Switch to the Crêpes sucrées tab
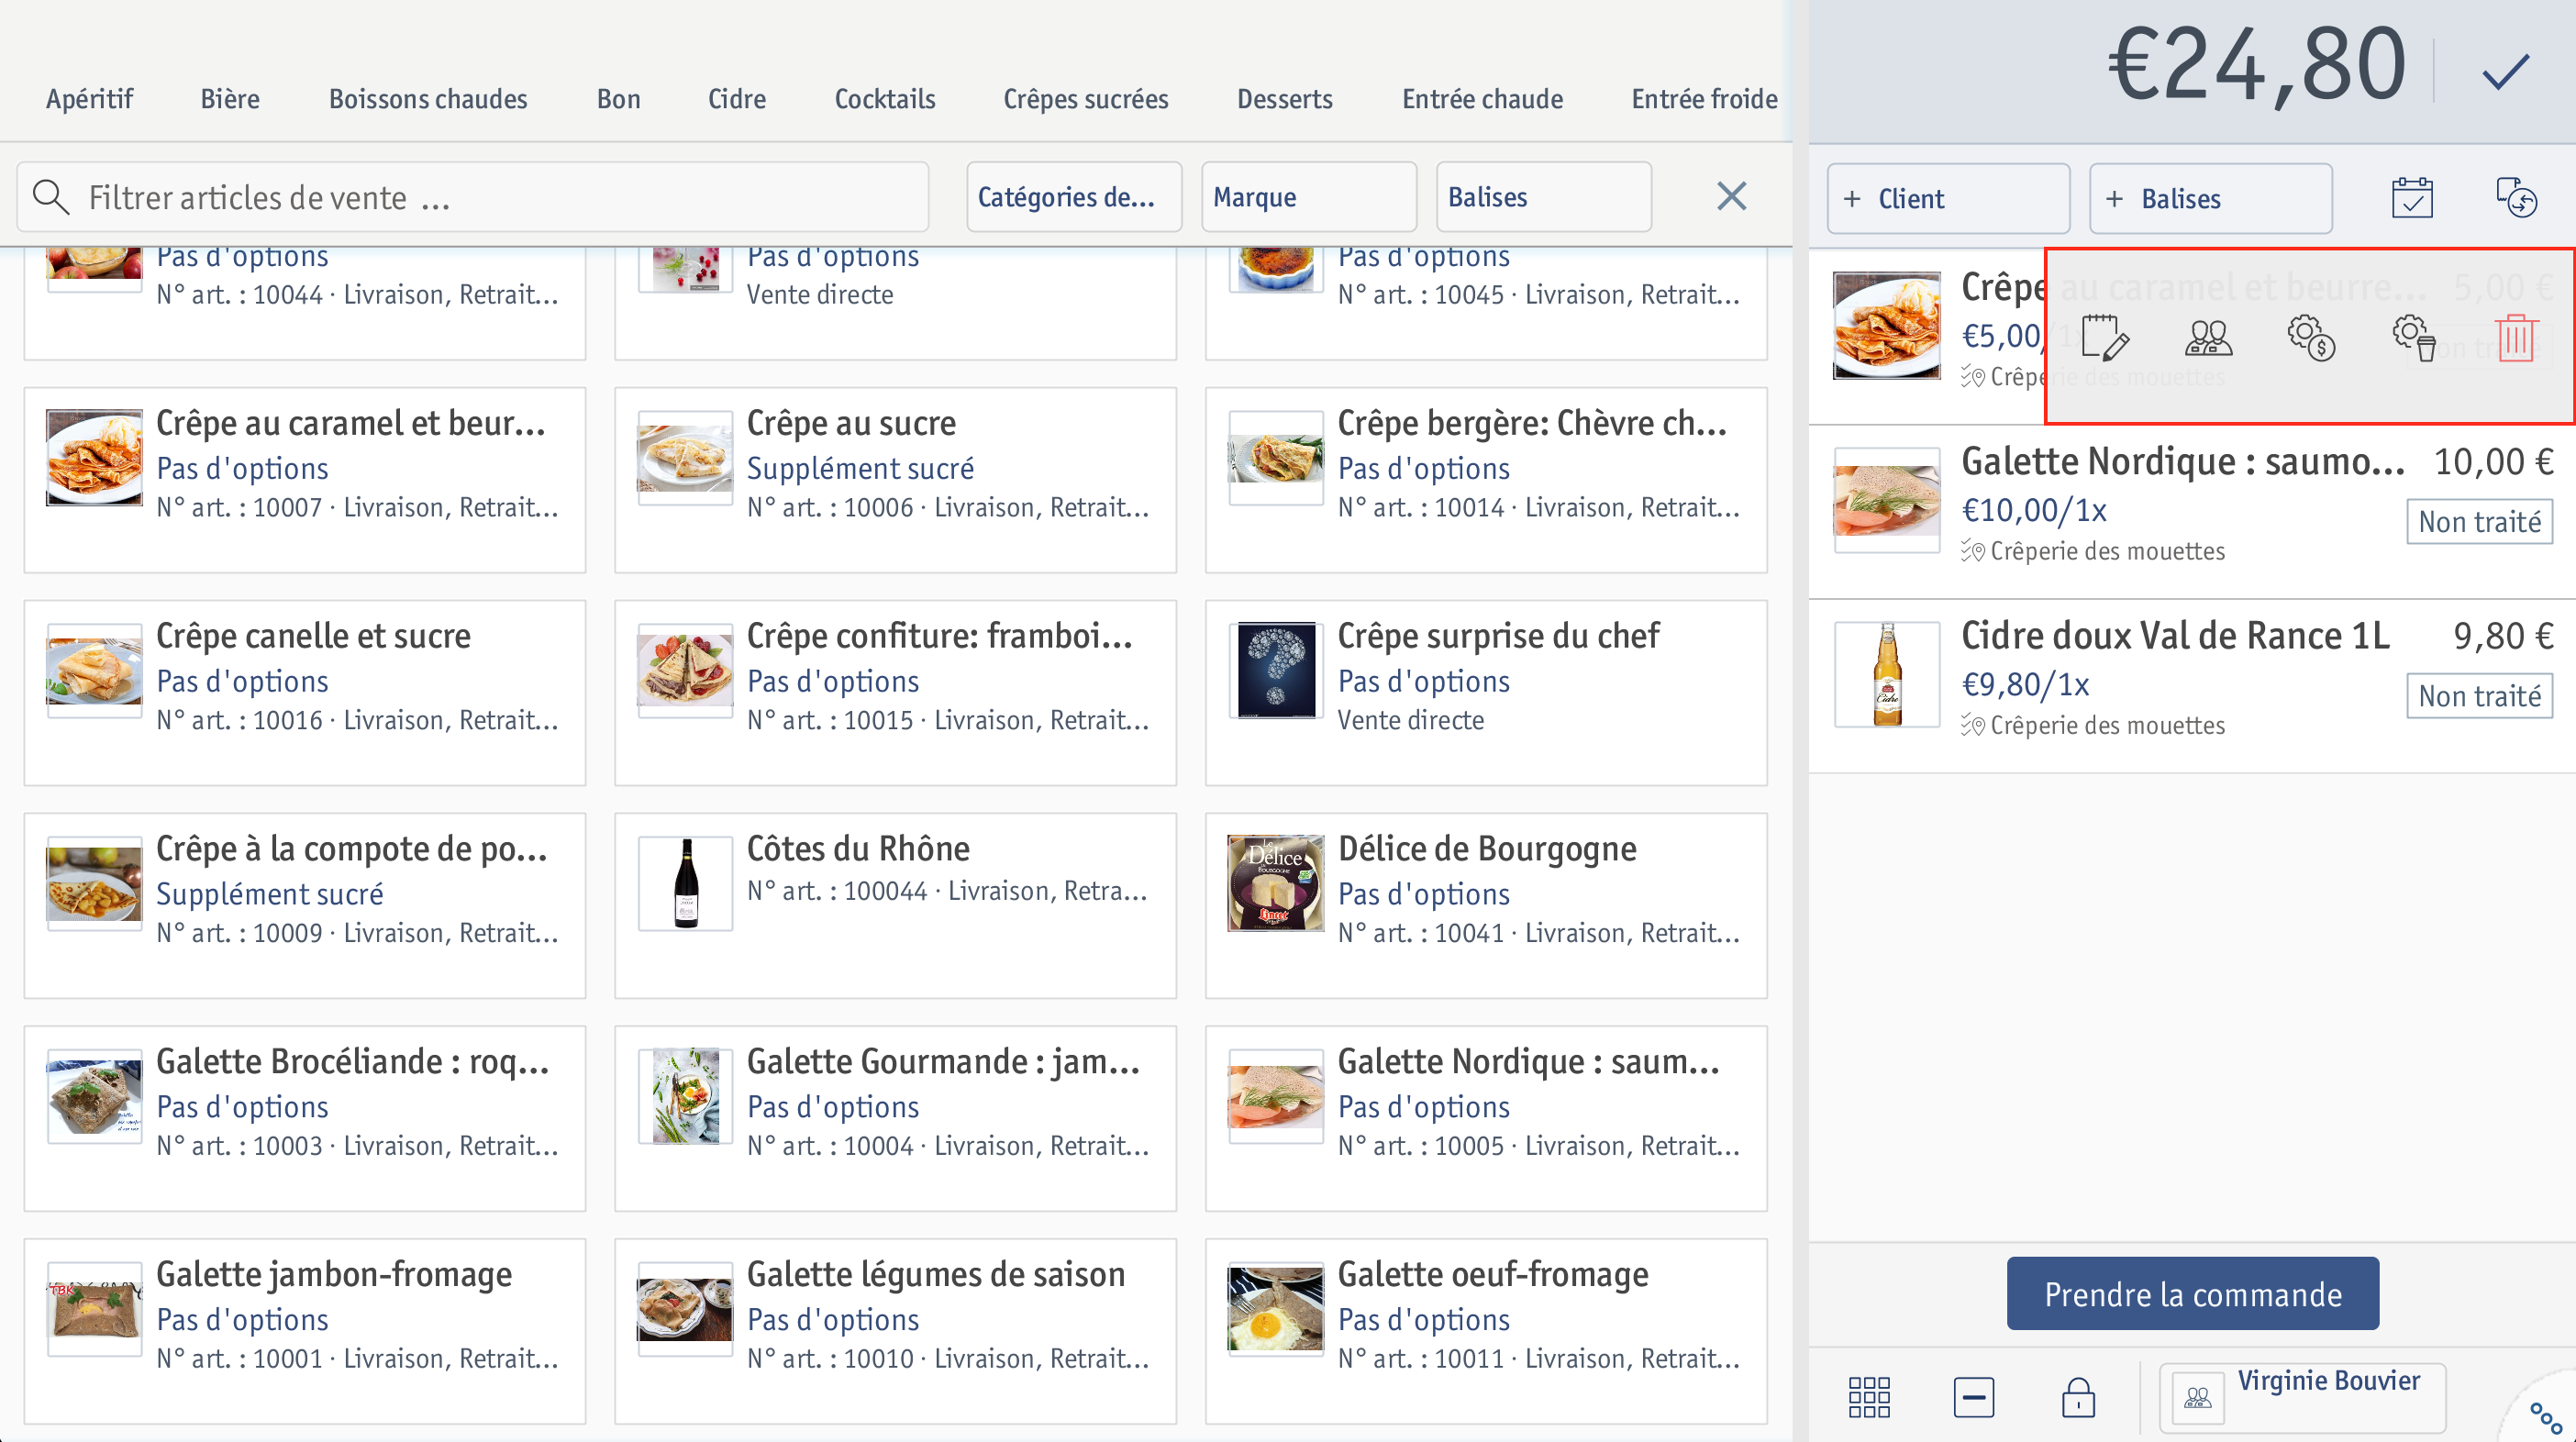2576x1442 pixels. 1086,99
